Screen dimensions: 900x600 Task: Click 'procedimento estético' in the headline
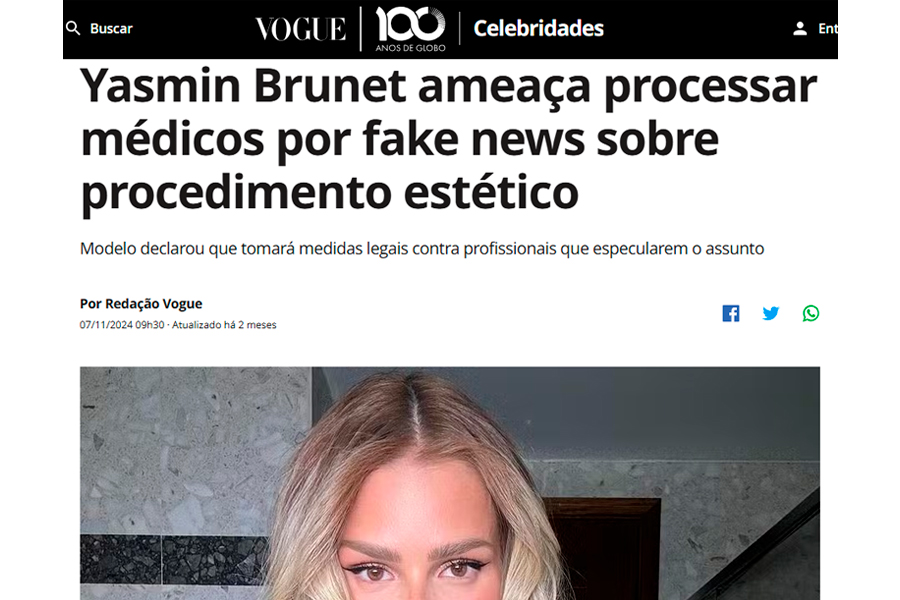pyautogui.click(x=329, y=192)
